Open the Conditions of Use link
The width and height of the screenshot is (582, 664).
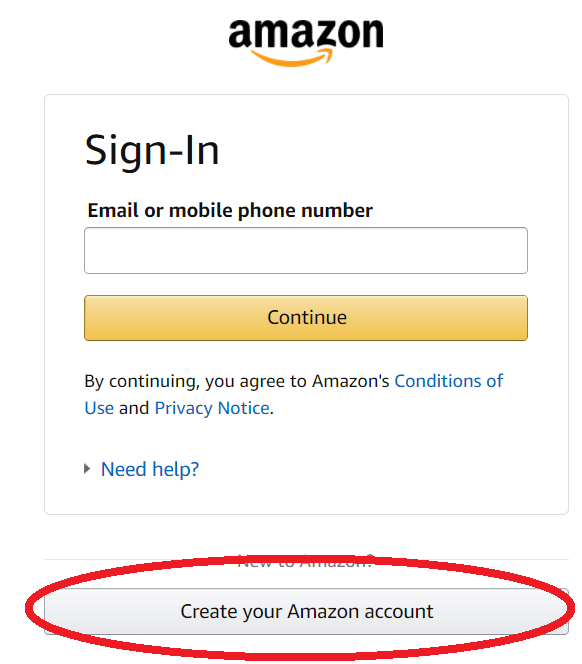pyautogui.click(x=449, y=381)
